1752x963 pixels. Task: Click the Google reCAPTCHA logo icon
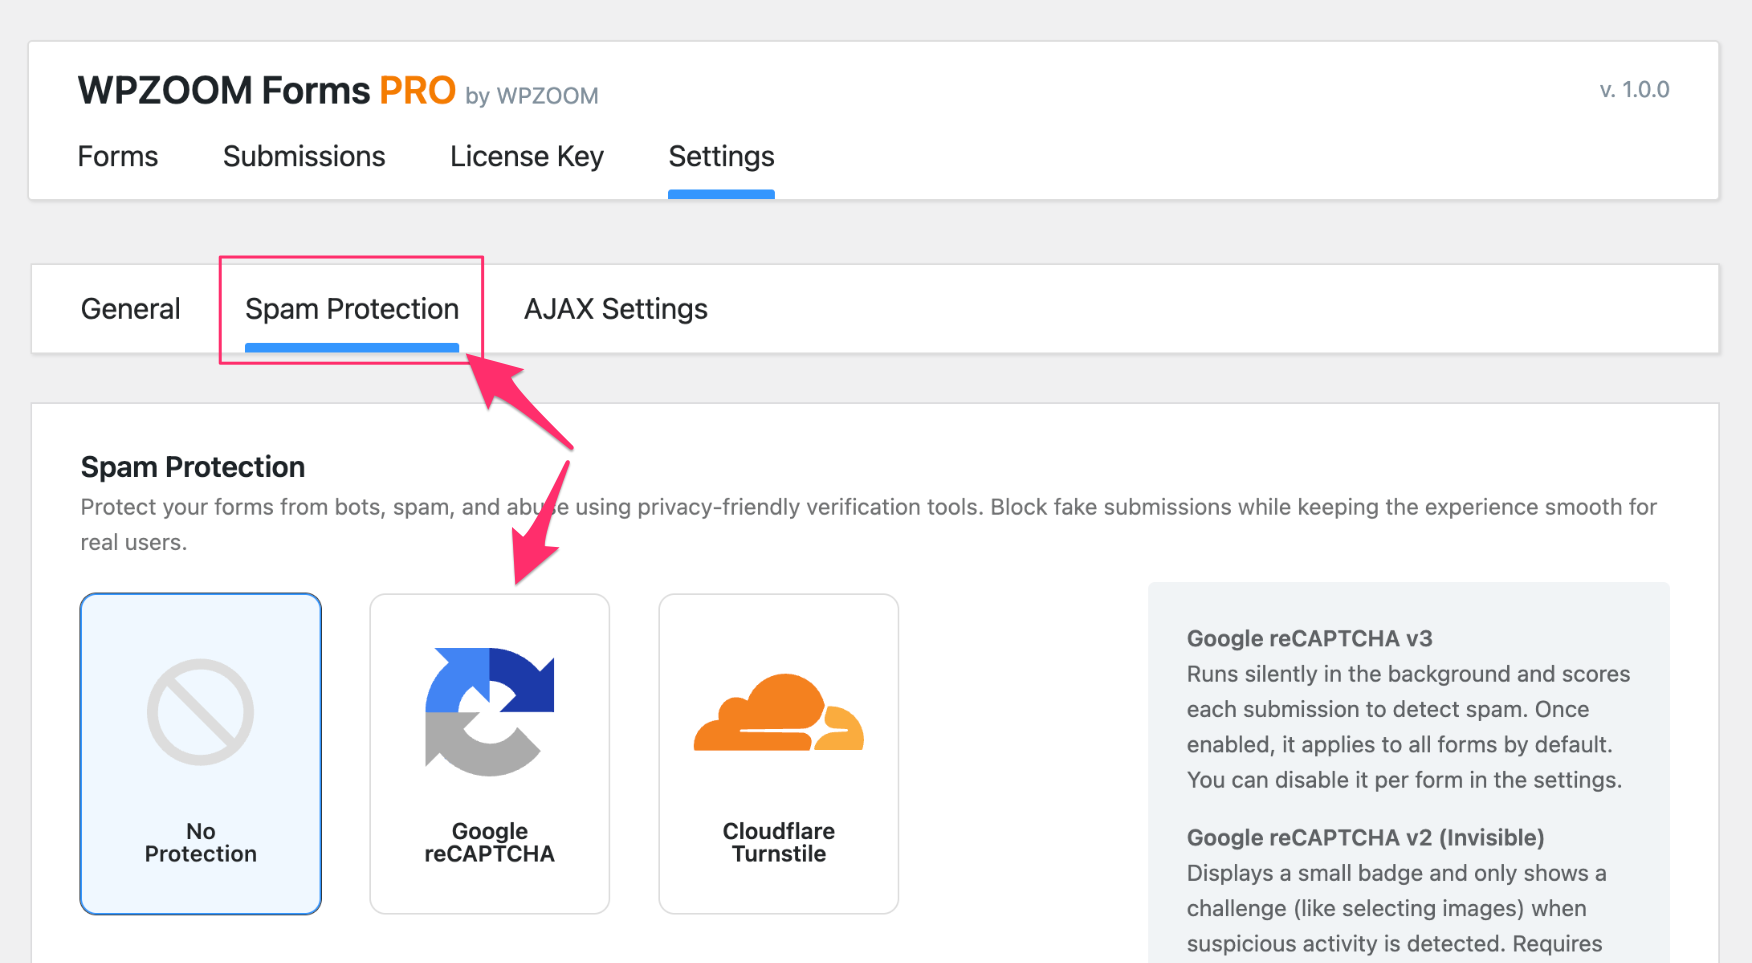point(490,712)
